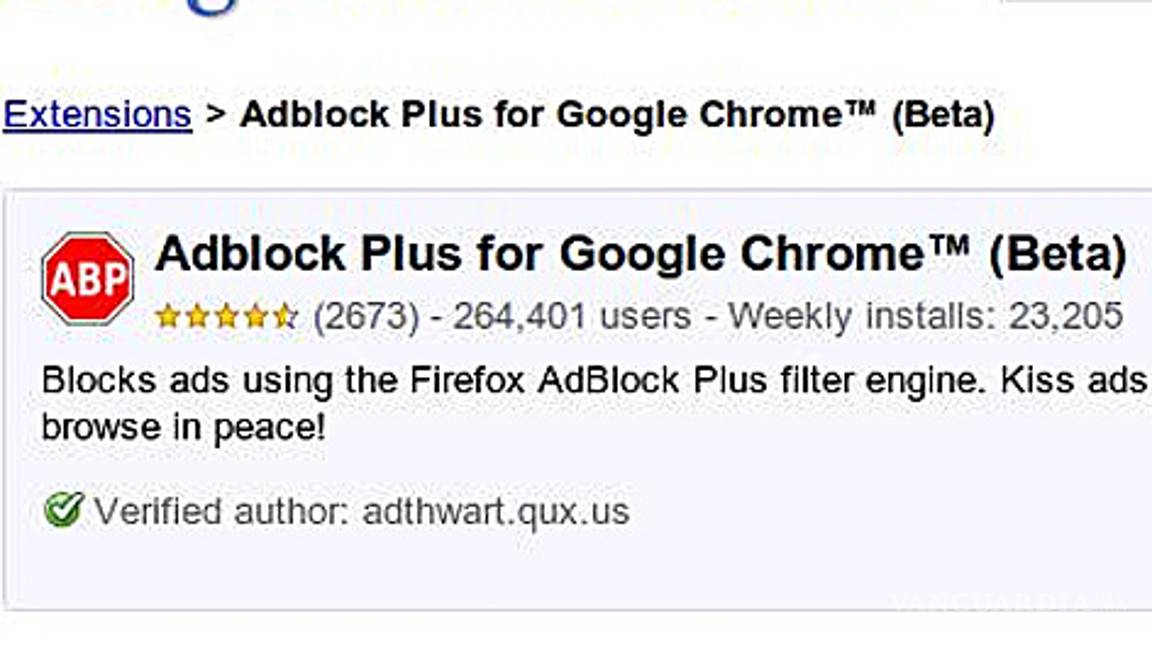
Task: Click the Weekly installs: 23,205 text
Action: point(925,318)
